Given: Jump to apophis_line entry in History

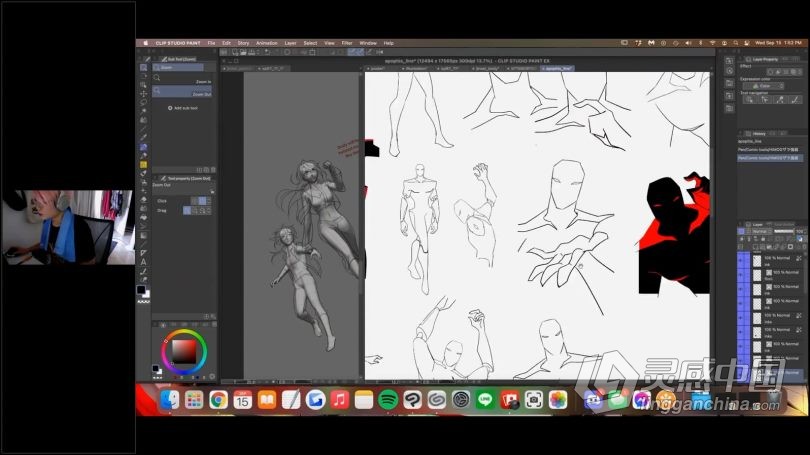Looking at the screenshot, I should 750,142.
